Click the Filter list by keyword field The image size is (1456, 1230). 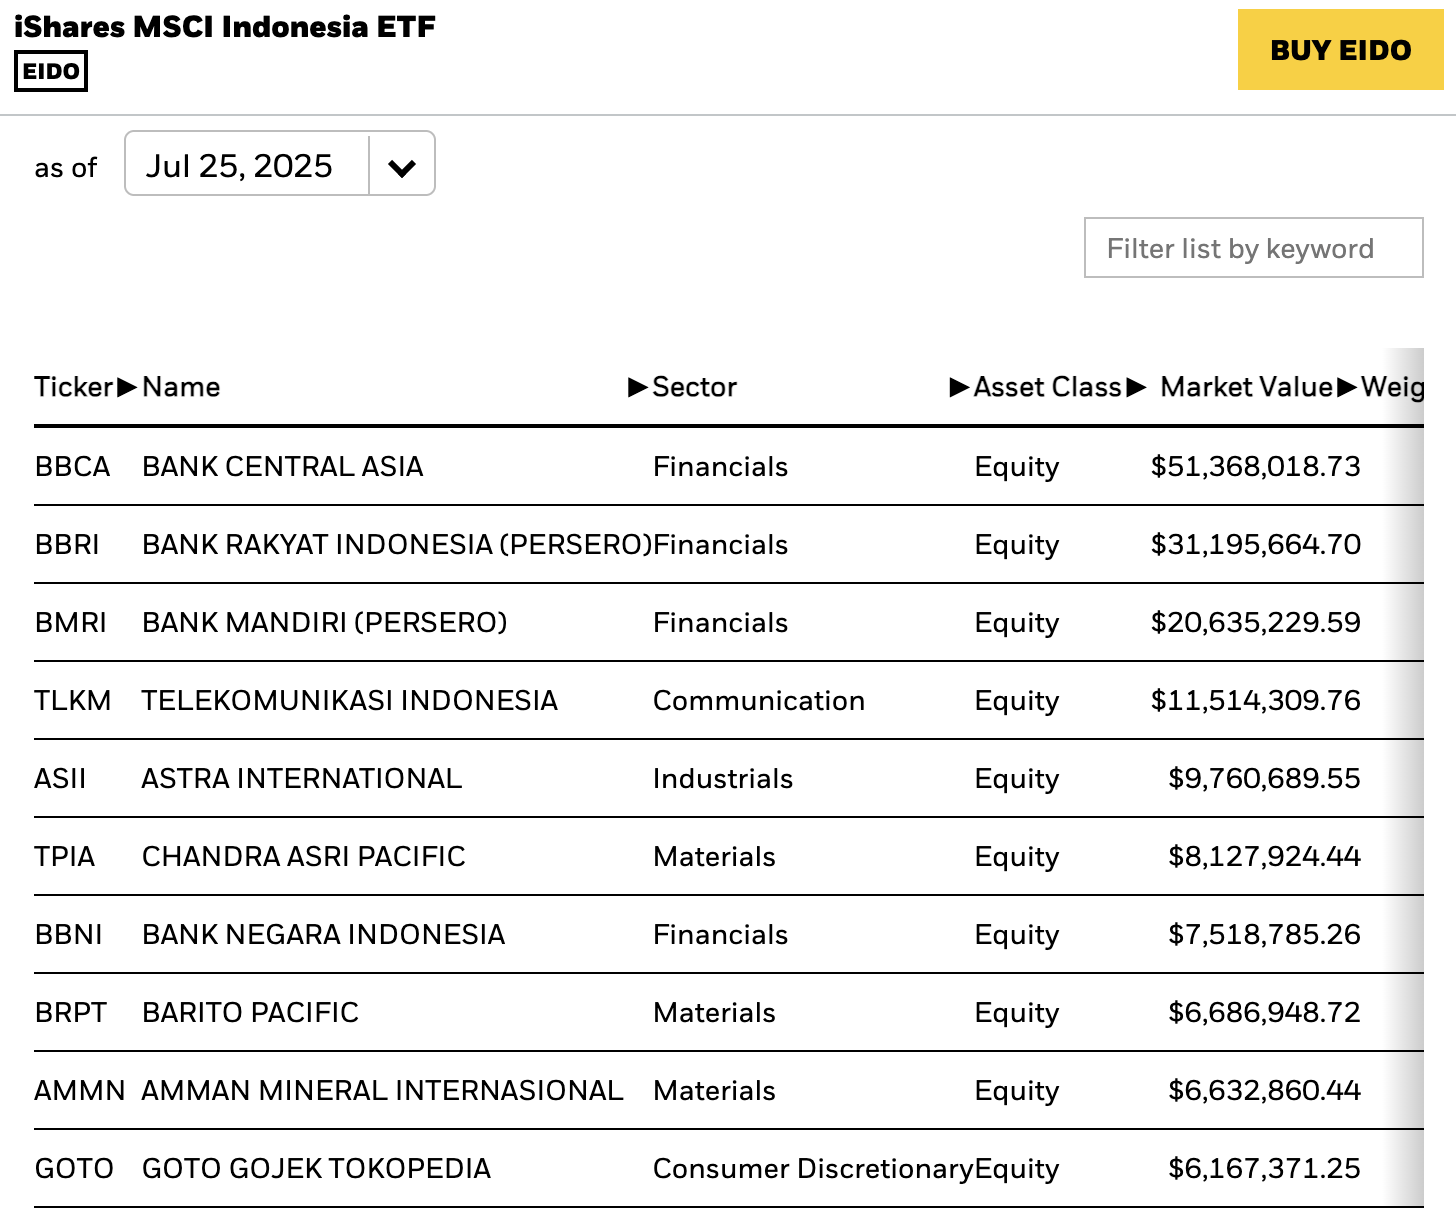point(1253,247)
